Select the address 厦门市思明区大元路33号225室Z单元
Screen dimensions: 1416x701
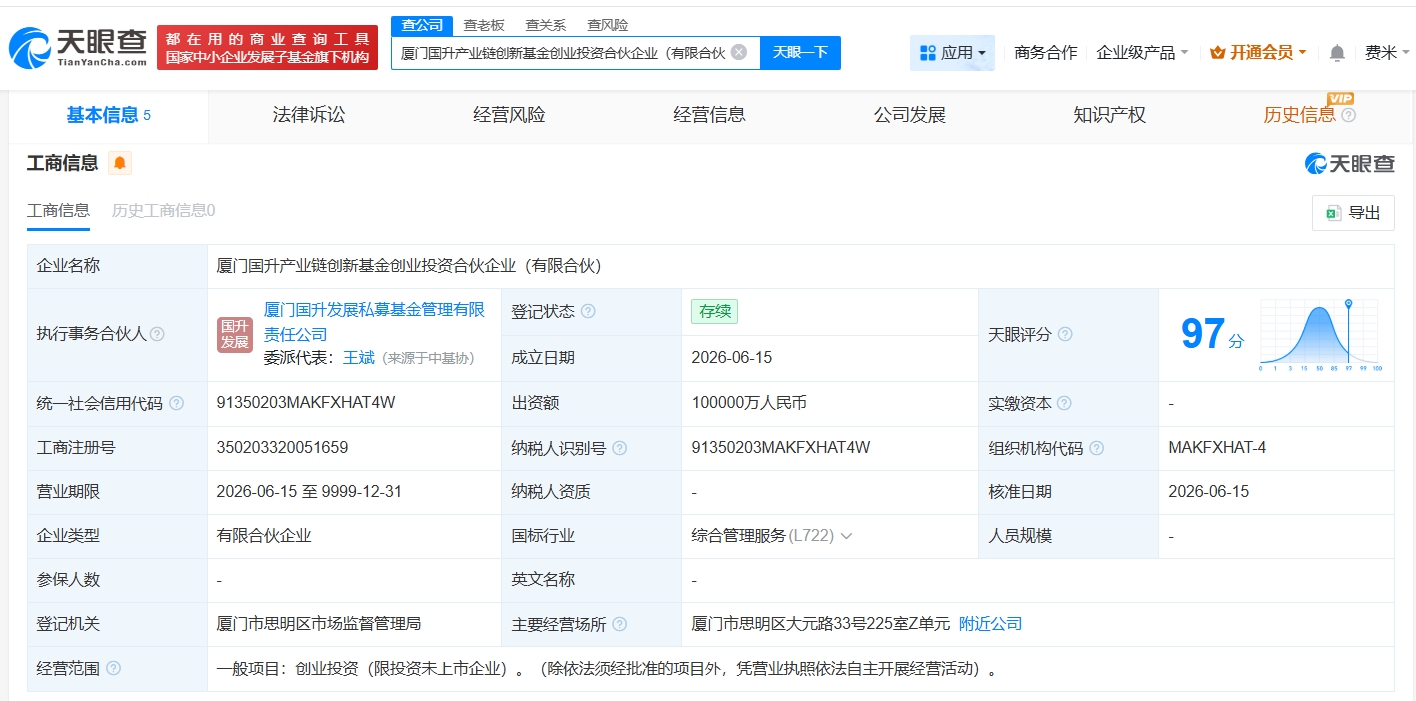coord(821,624)
